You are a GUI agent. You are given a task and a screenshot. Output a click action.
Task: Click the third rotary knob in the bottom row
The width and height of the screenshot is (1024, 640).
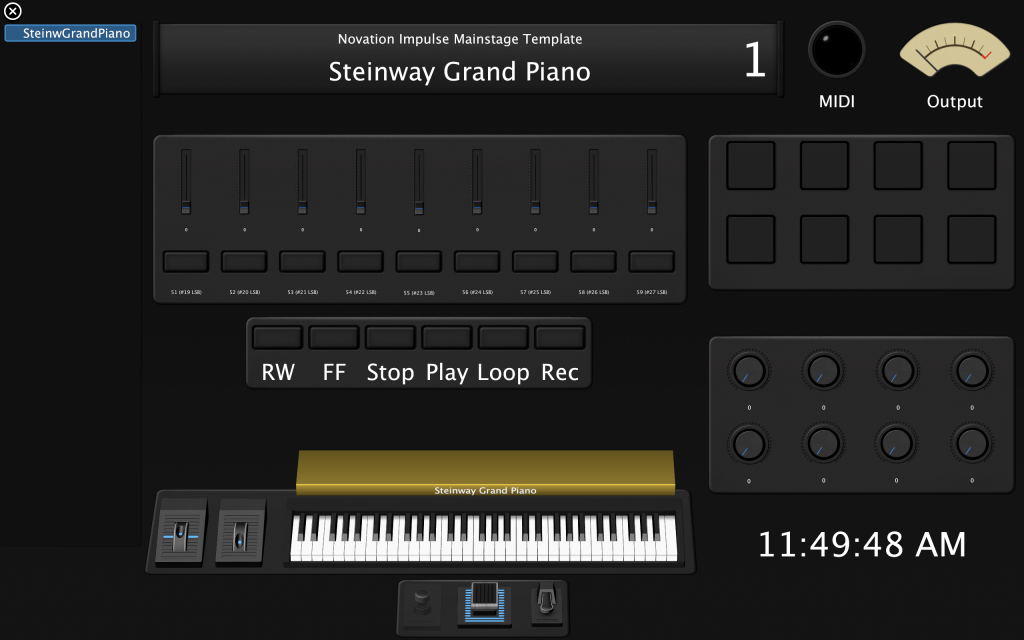(898, 444)
